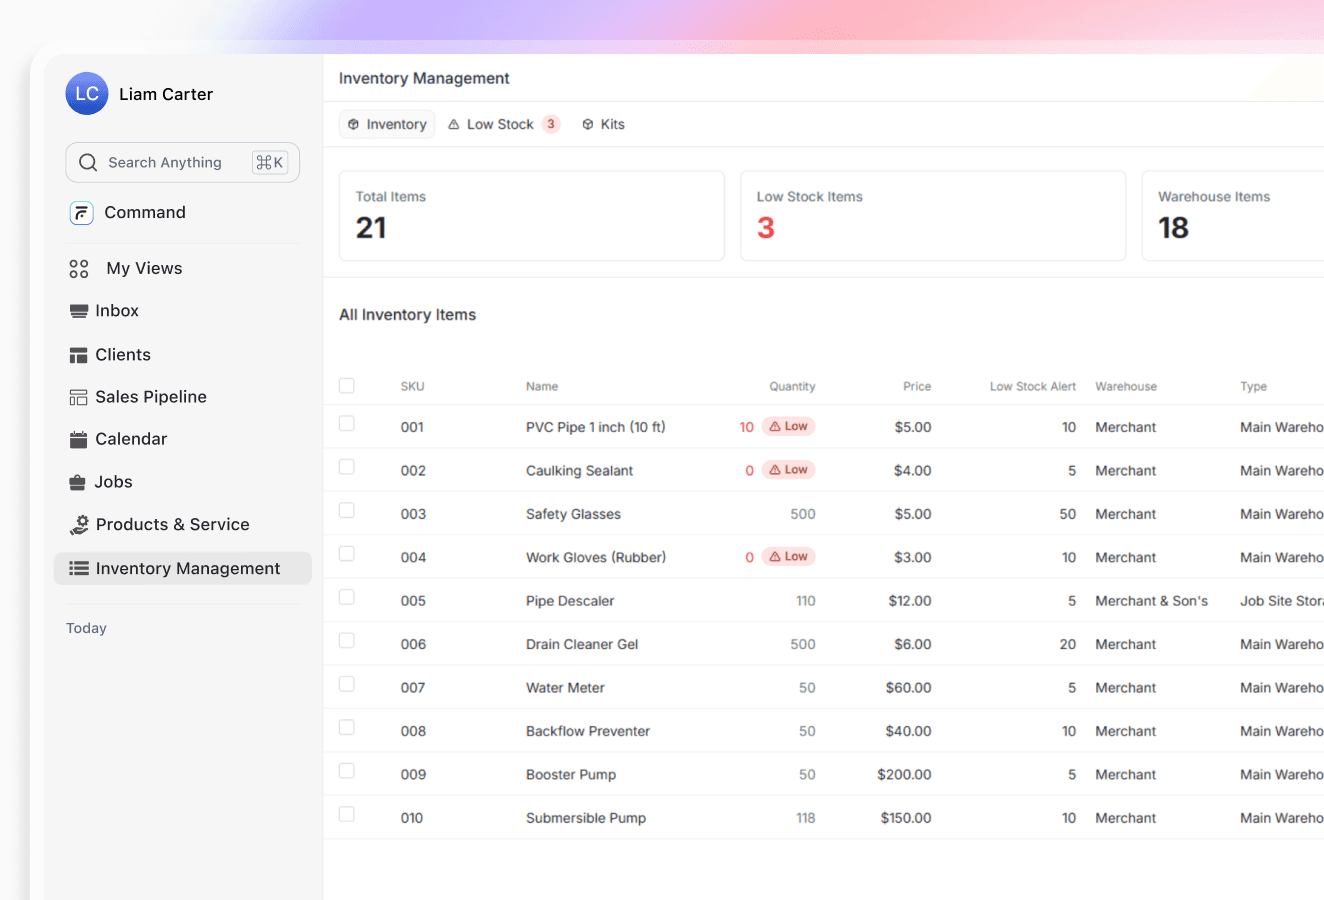Tick the Submersible Pump row checkbox
Image resolution: width=1324 pixels, height=900 pixels.
click(x=347, y=815)
